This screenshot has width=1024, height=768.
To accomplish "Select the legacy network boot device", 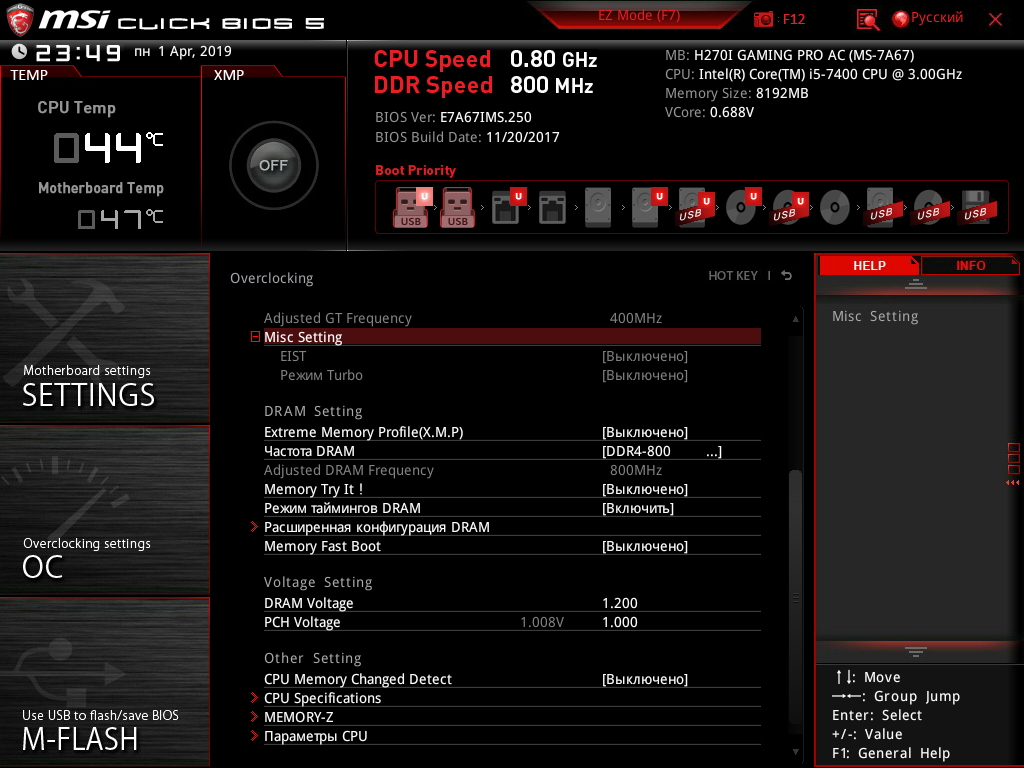I will (552, 208).
